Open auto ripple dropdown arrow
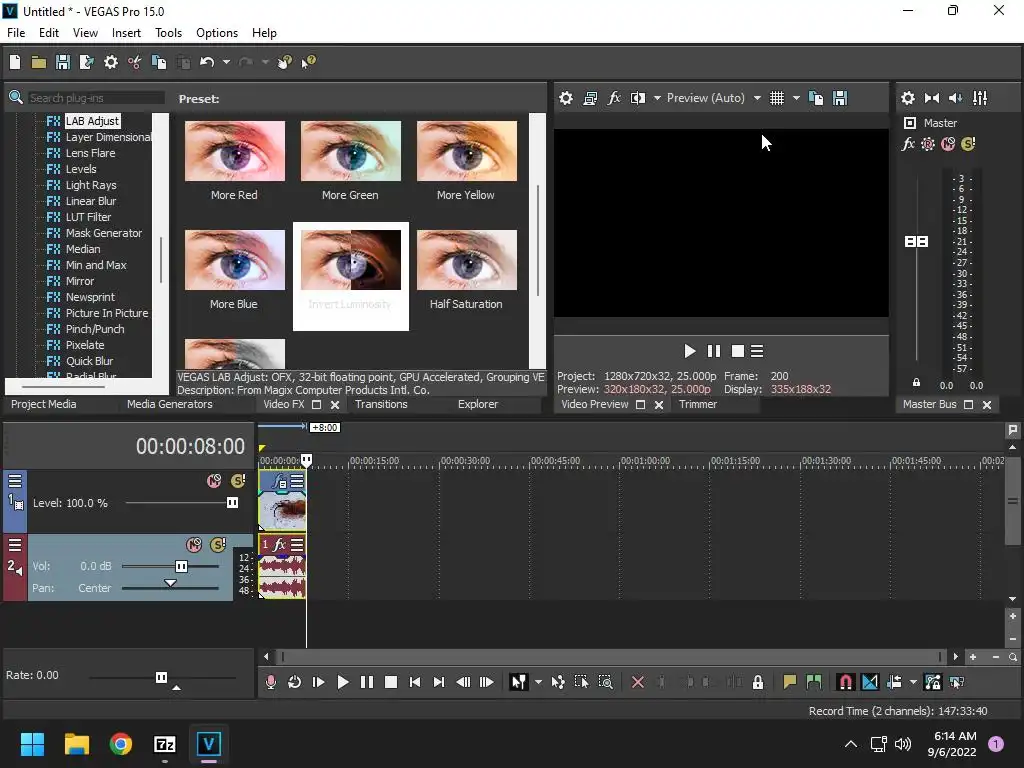Image resolution: width=1024 pixels, height=768 pixels. pyautogui.click(x=913, y=682)
